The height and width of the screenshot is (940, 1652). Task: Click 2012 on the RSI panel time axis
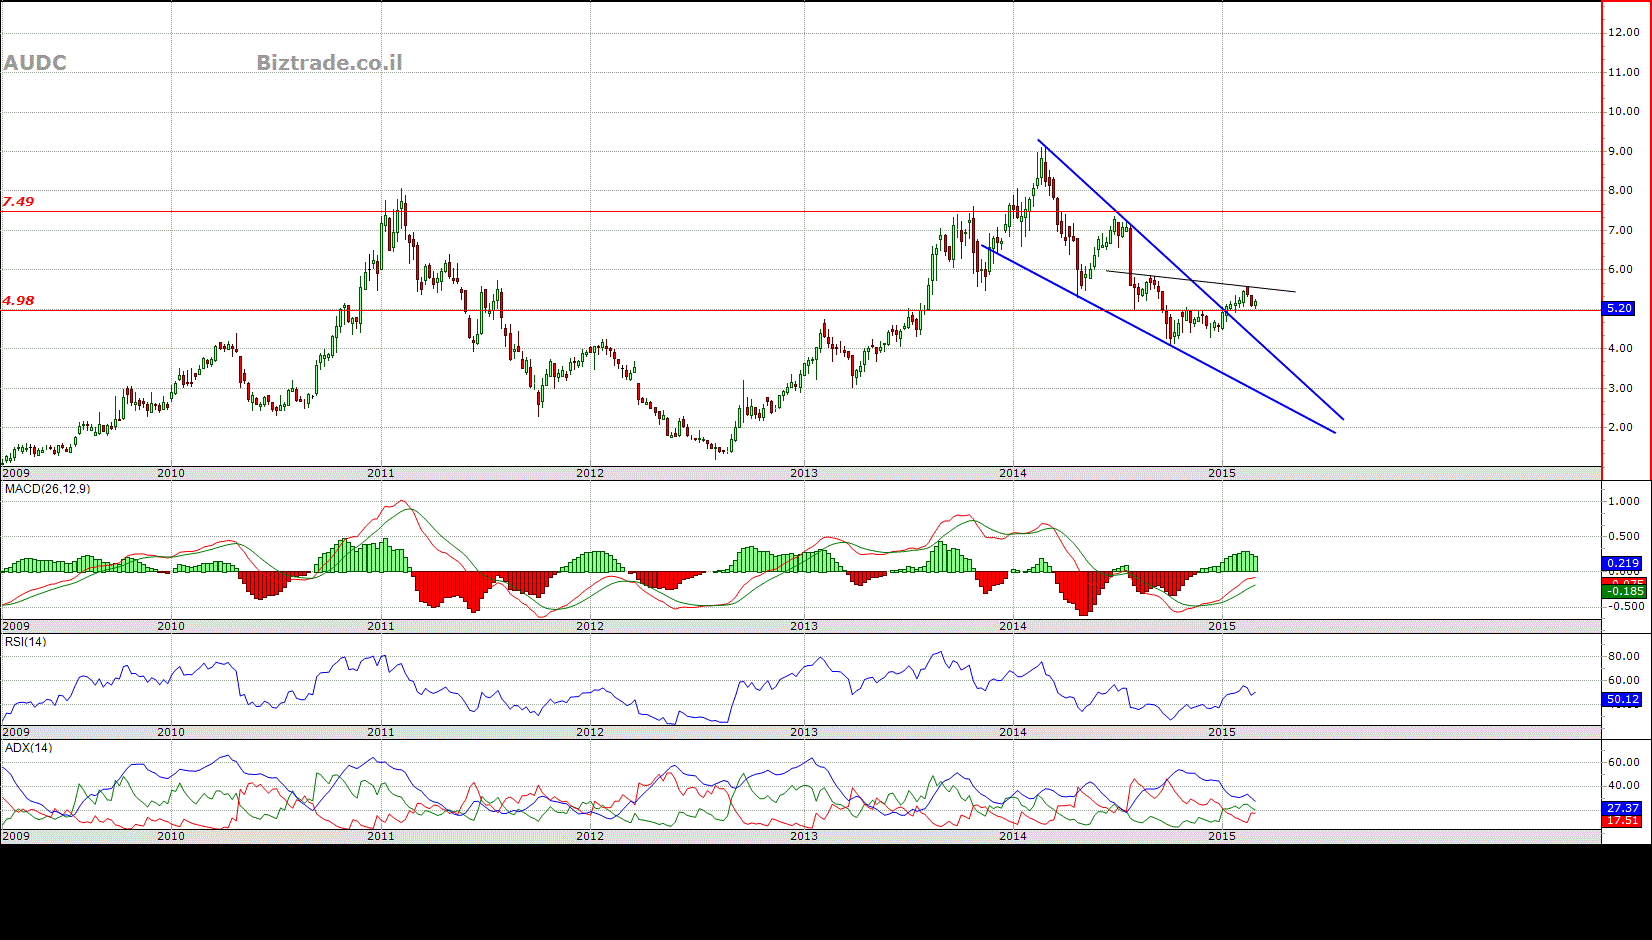click(590, 732)
